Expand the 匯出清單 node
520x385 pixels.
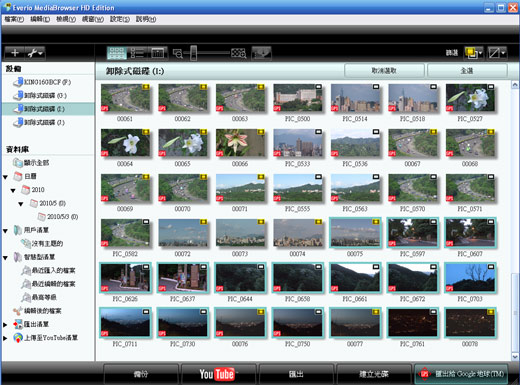[5, 324]
